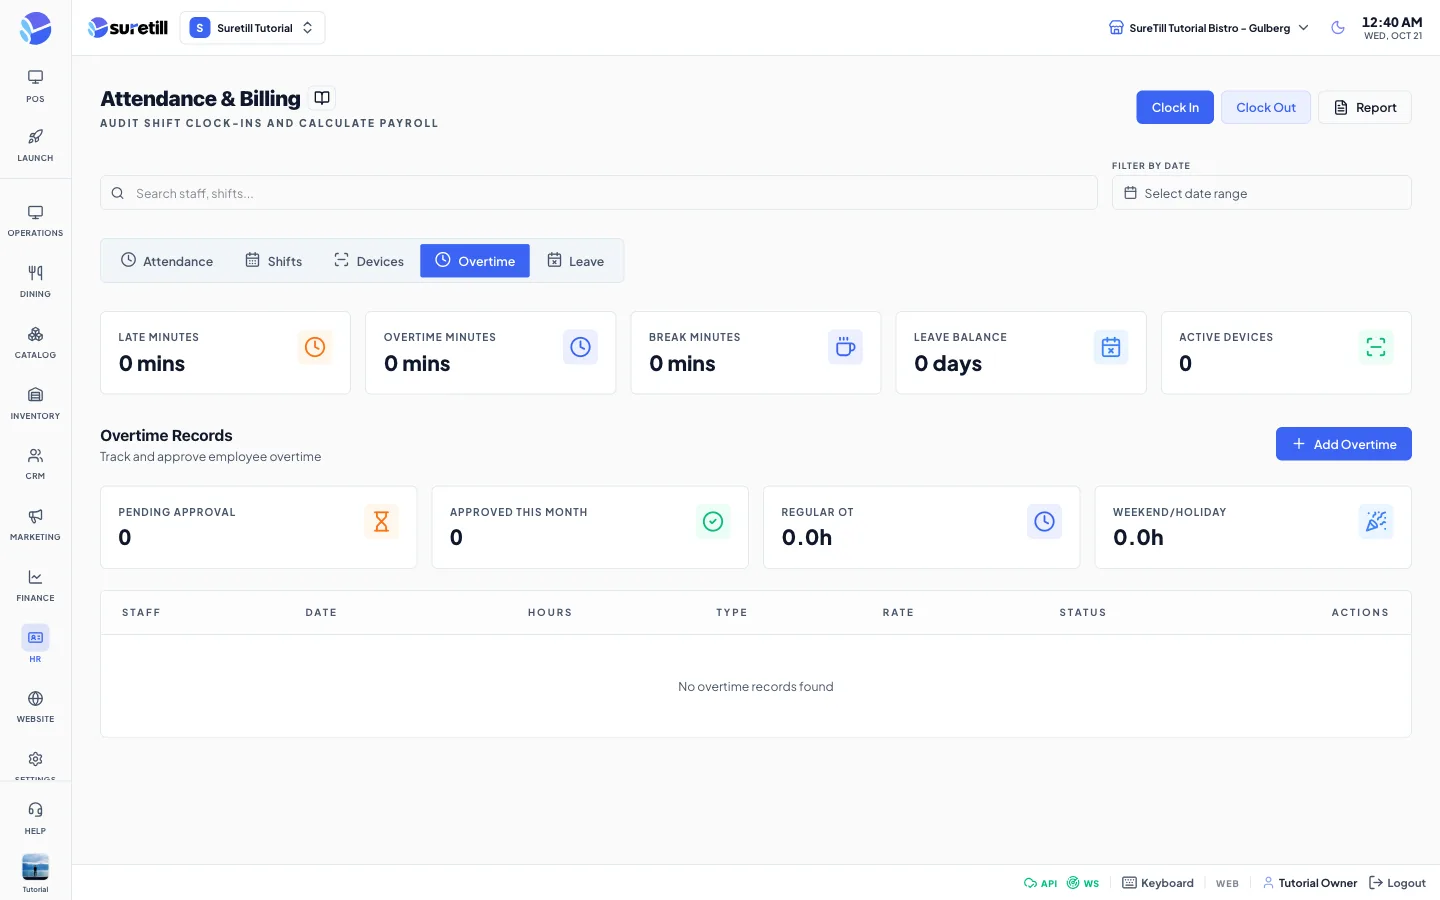Open the Website globe section
This screenshot has width=1440, height=900.
35,707
